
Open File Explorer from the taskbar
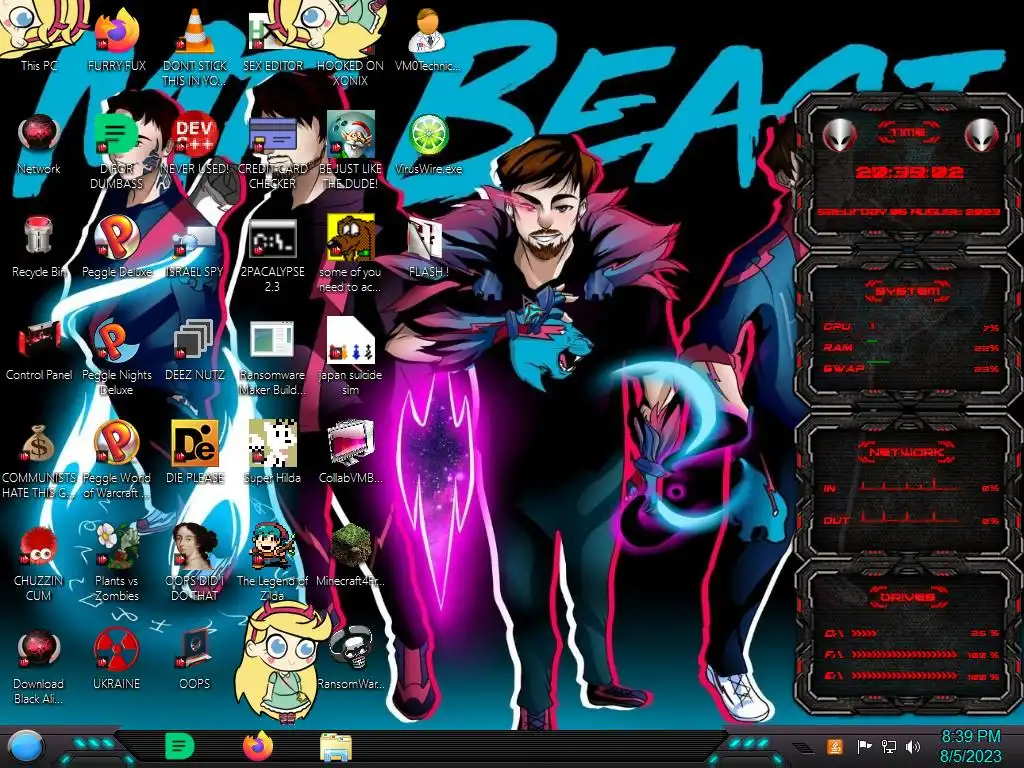click(336, 747)
